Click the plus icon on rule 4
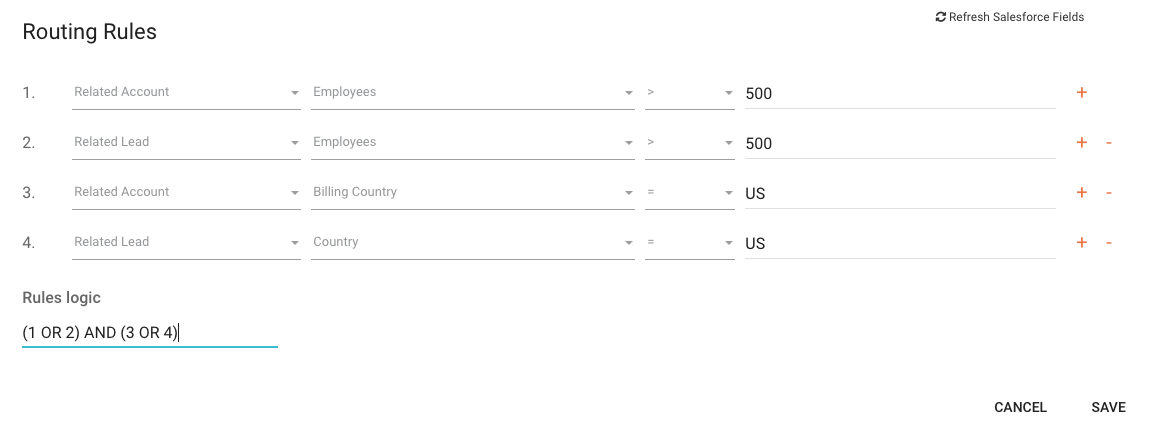Viewport: 1156px width, 424px height. point(1081,243)
